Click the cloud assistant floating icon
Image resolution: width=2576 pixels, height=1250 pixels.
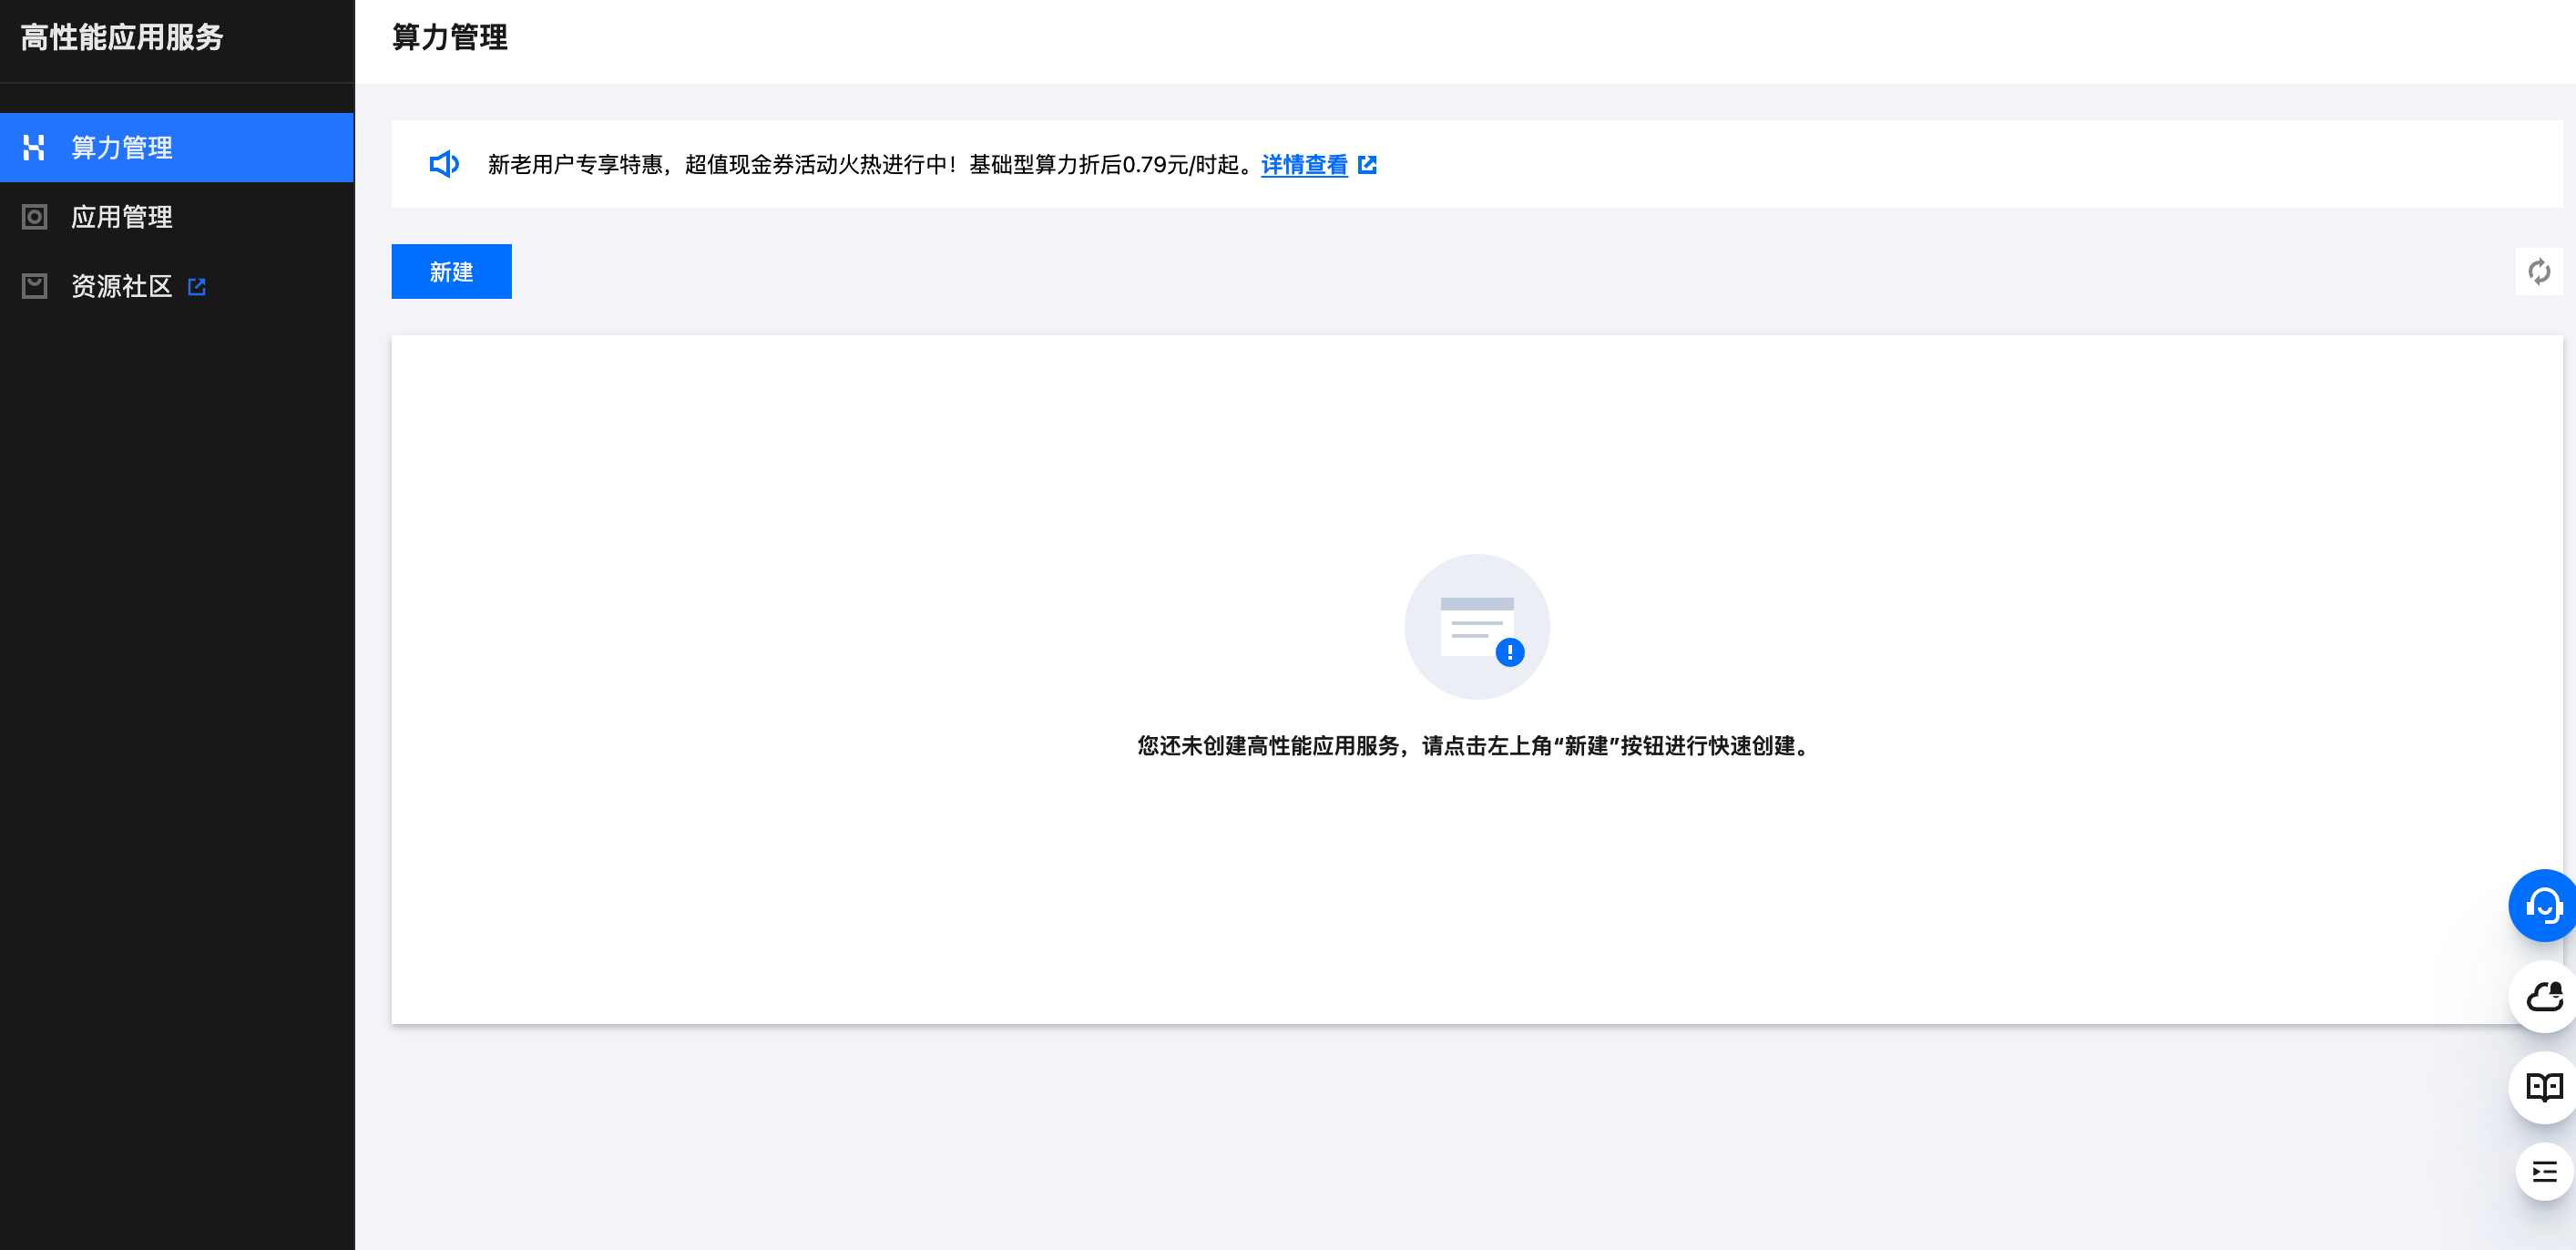[2543, 997]
